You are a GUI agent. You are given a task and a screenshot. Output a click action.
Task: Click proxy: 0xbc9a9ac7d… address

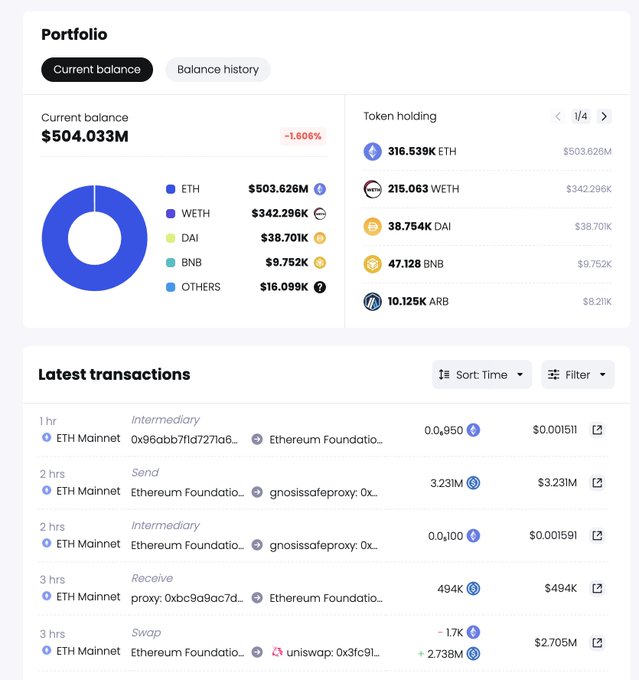pos(187,598)
